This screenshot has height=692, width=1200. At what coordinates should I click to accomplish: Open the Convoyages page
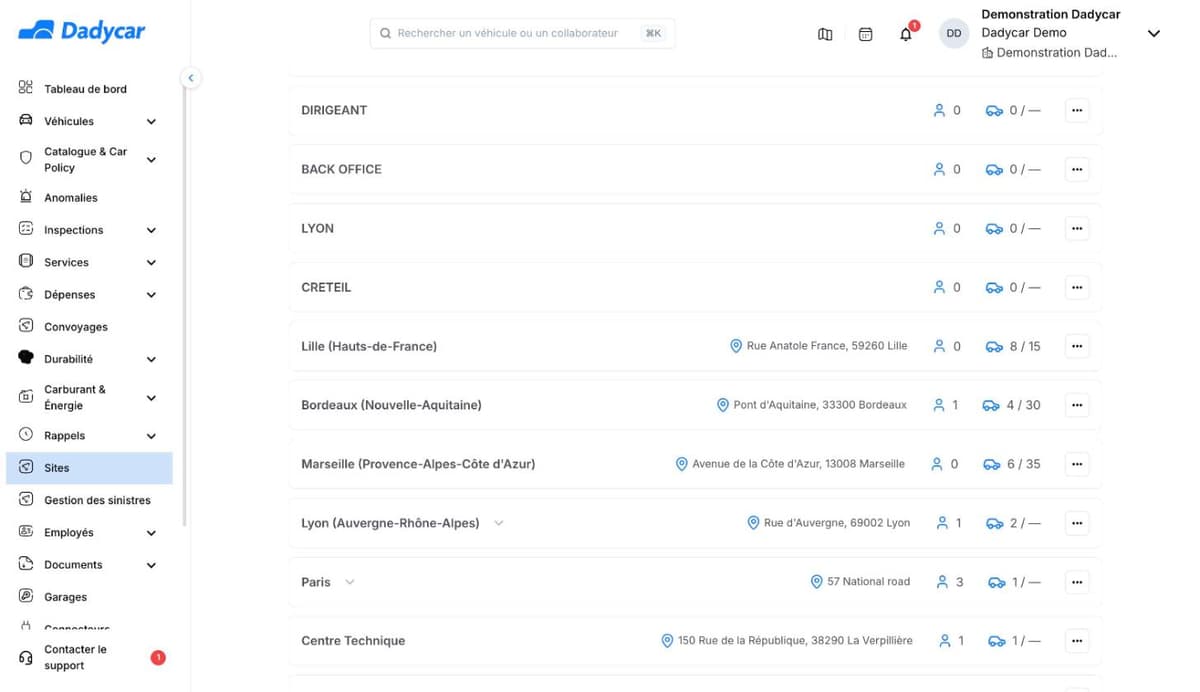76,327
